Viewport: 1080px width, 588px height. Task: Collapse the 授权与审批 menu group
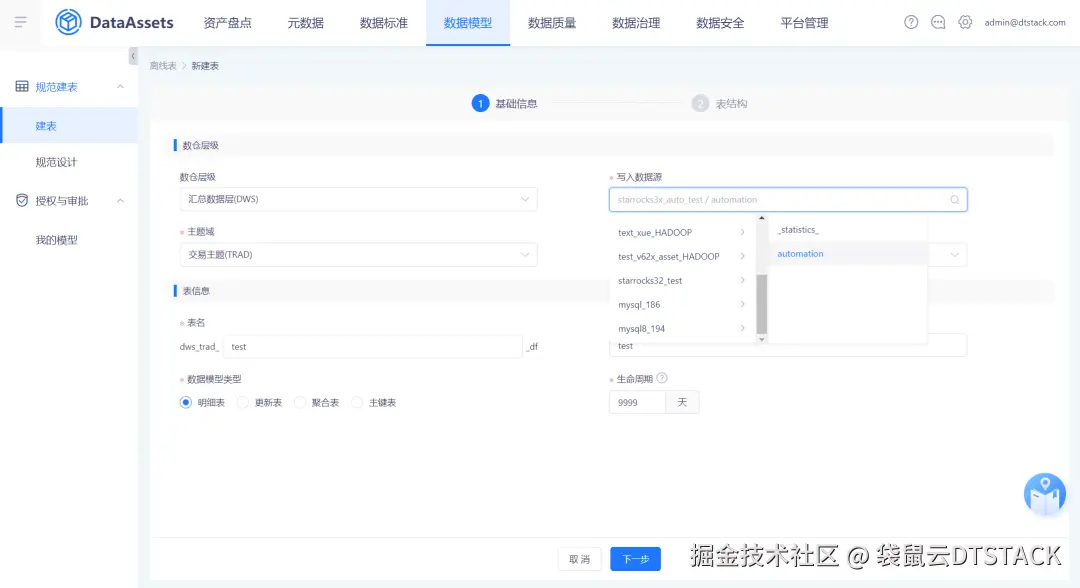pyautogui.click(x=121, y=201)
